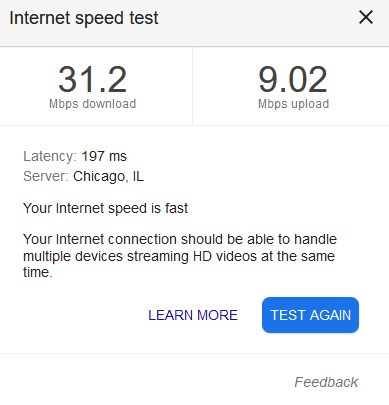Click the paragraph about streaming HD videos
This screenshot has height=405, width=389.
pyautogui.click(x=180, y=256)
